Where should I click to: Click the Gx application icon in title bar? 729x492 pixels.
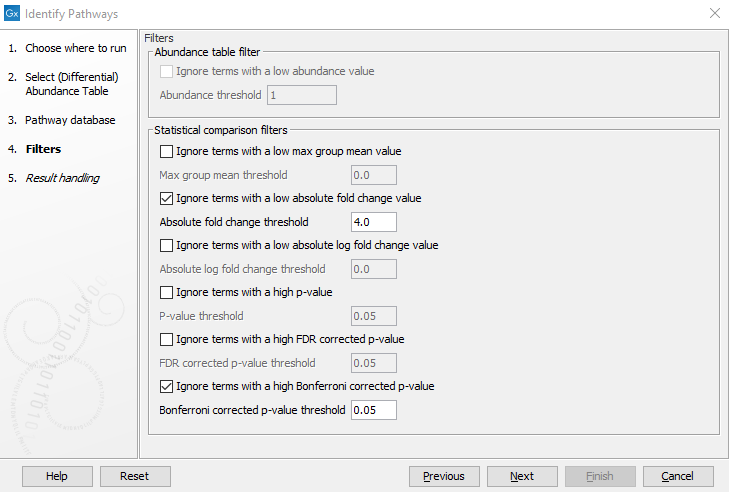coord(12,14)
